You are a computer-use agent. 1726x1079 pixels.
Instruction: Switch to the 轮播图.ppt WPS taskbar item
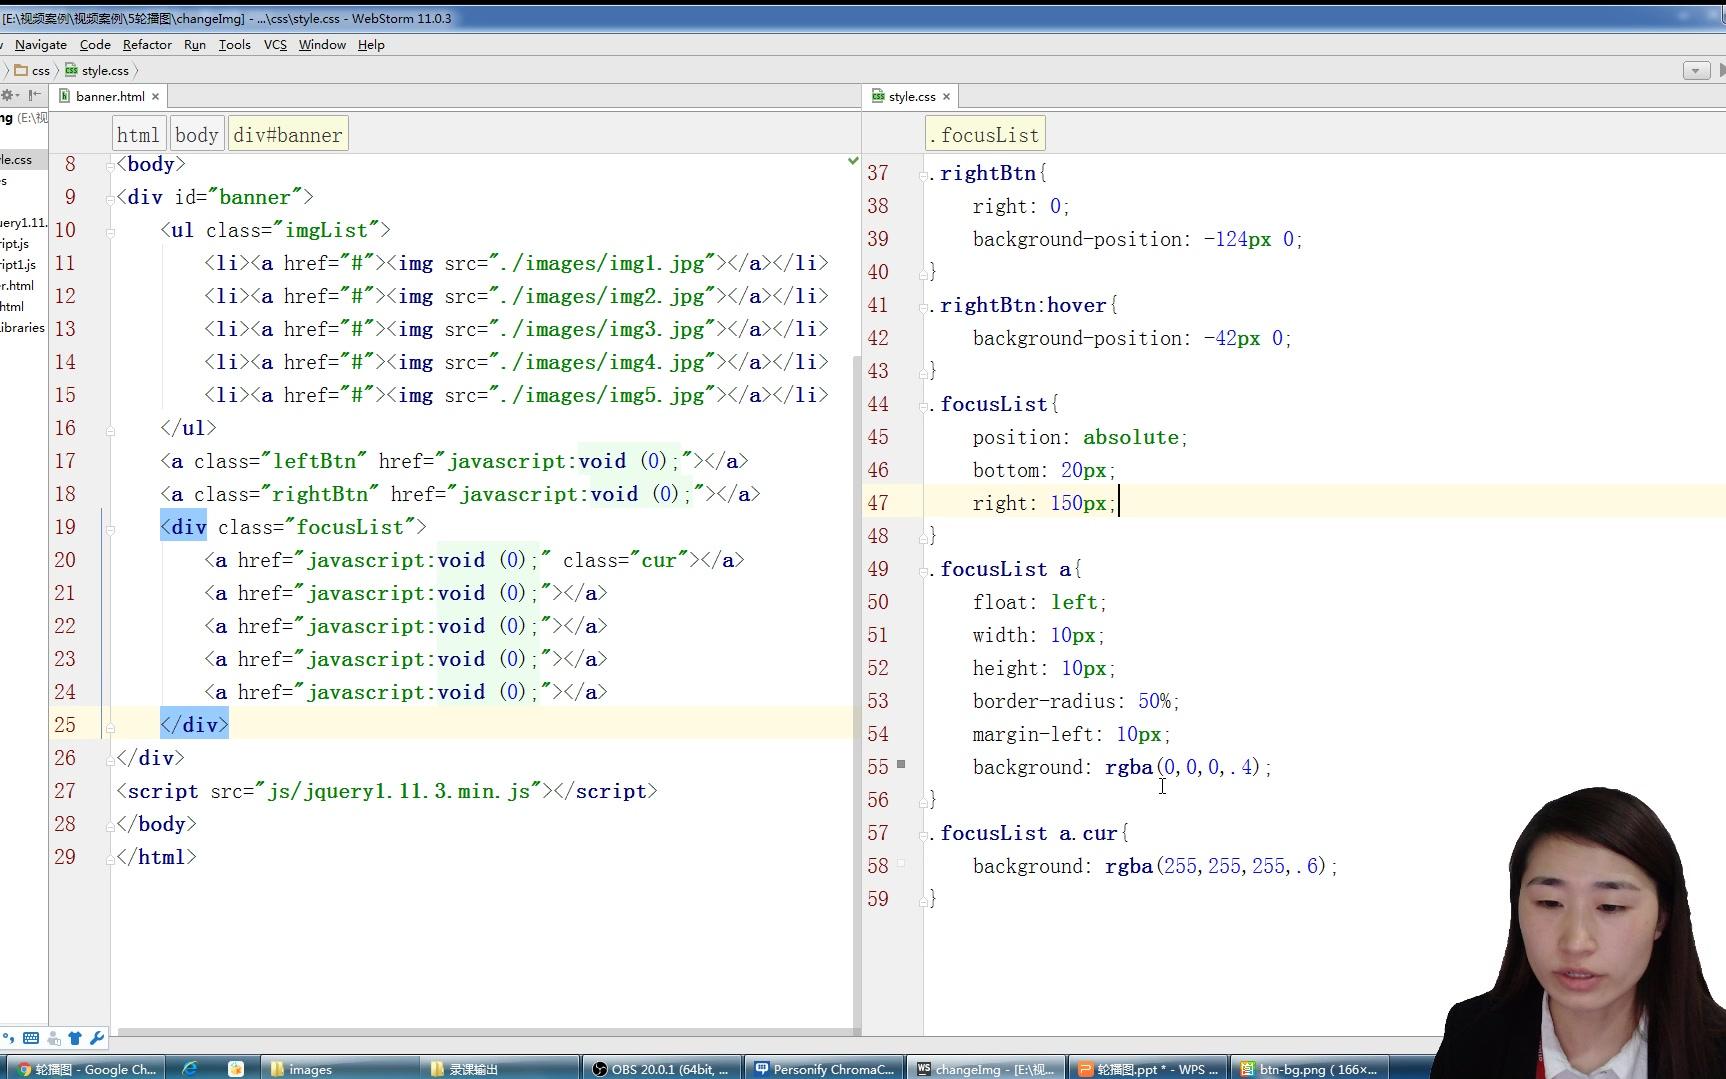point(1148,1068)
